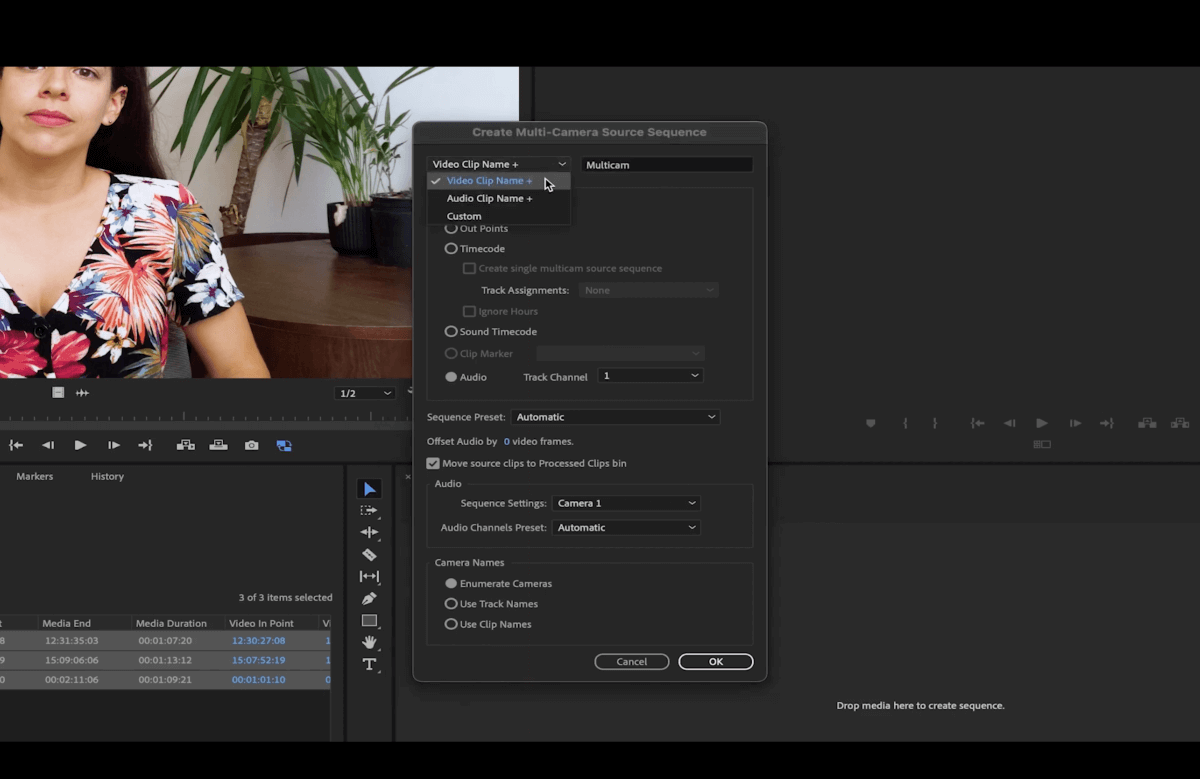1200x779 pixels.
Task: Click the Lift icon in Program monitor
Action: pos(1147,423)
